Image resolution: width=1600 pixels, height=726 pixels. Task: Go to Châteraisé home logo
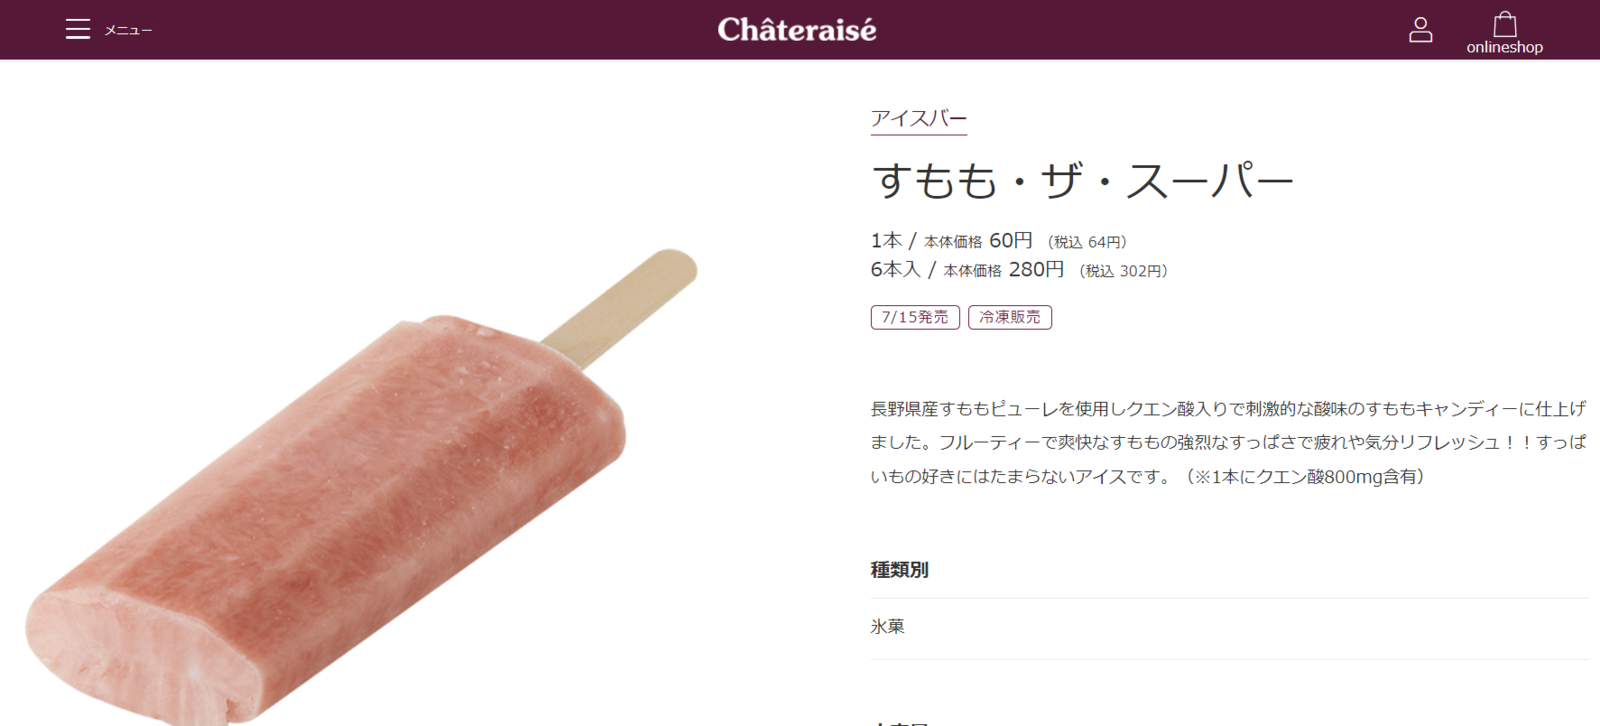[x=797, y=30]
